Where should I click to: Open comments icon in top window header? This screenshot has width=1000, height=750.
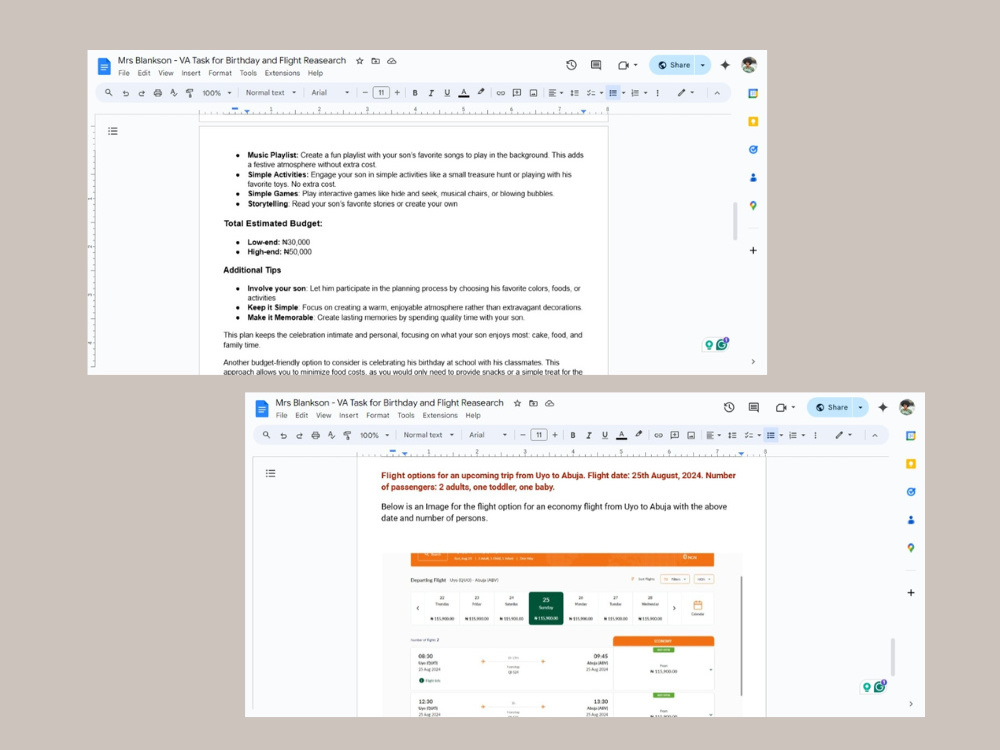tap(596, 65)
